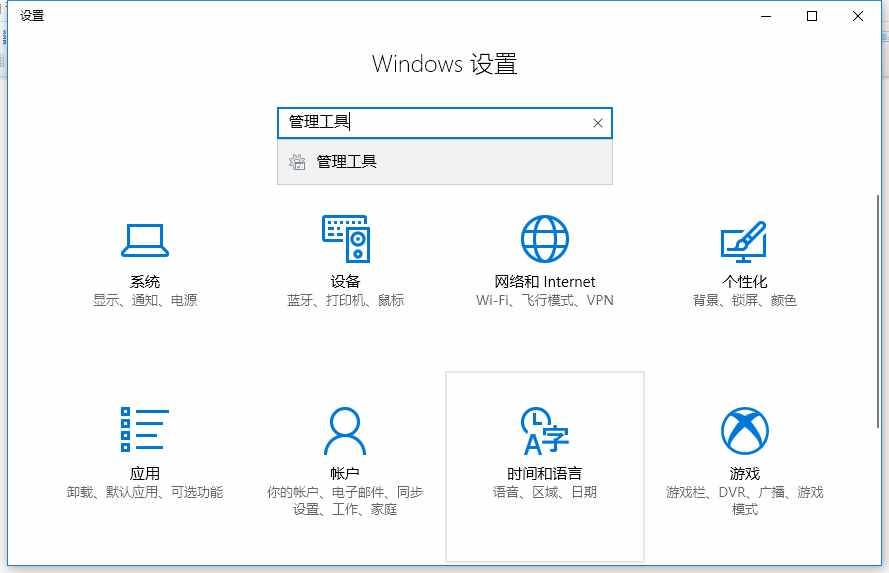Image resolution: width=889 pixels, height=573 pixels.
Task: Open the 设备 keyboard and speaker icon
Action: click(346, 239)
